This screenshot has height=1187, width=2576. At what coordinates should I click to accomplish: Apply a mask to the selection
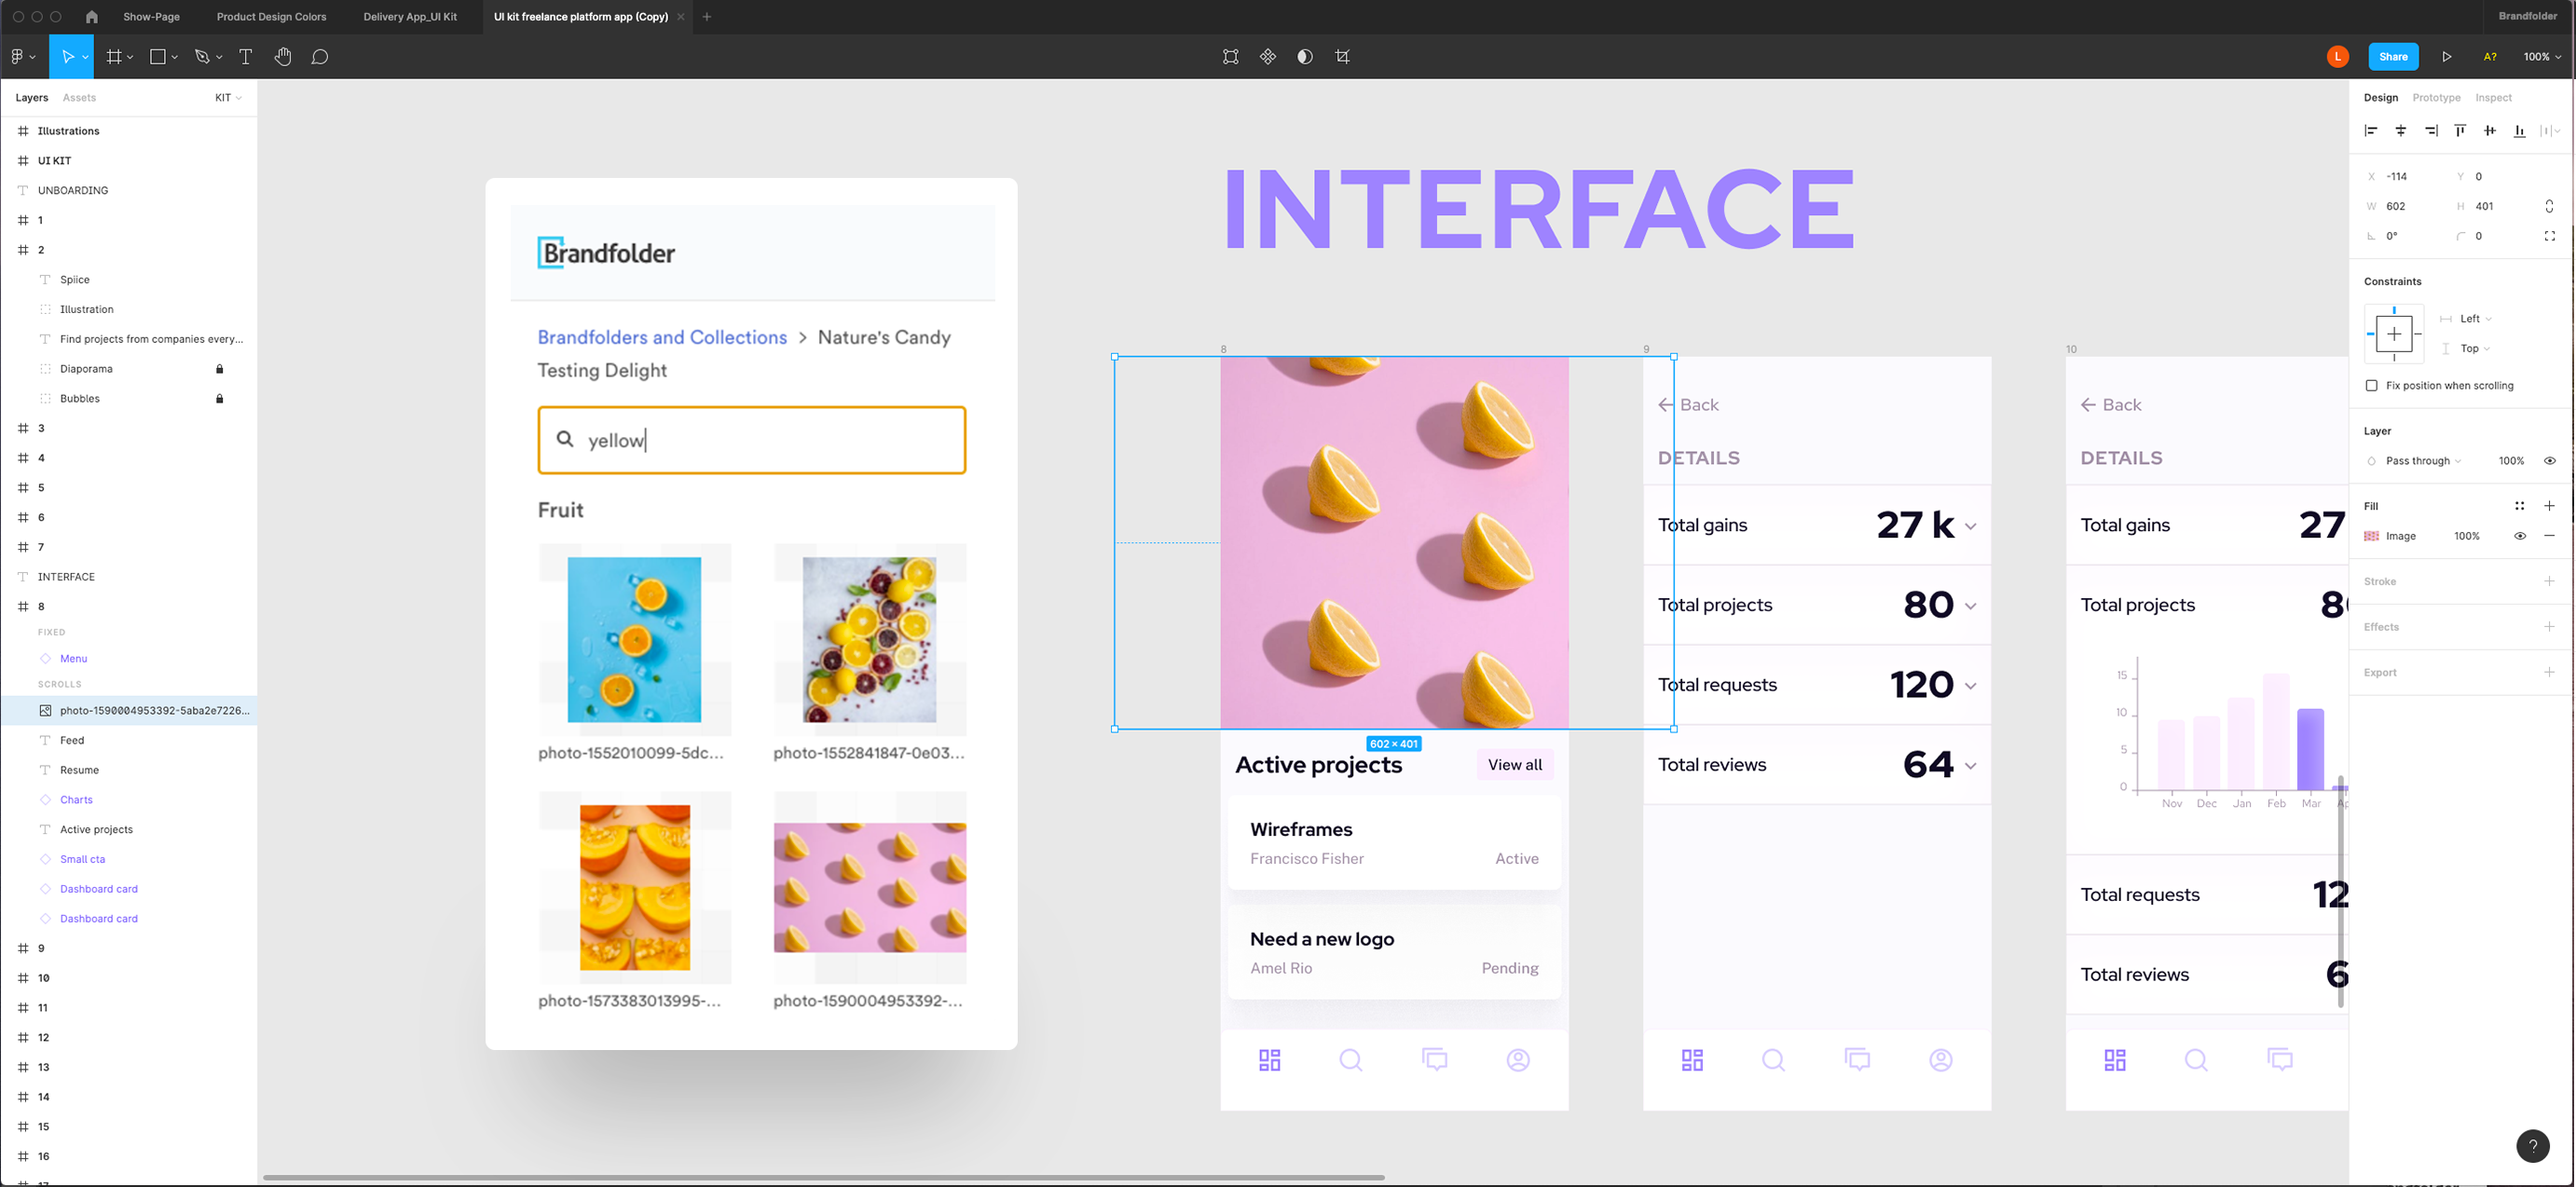1305,56
